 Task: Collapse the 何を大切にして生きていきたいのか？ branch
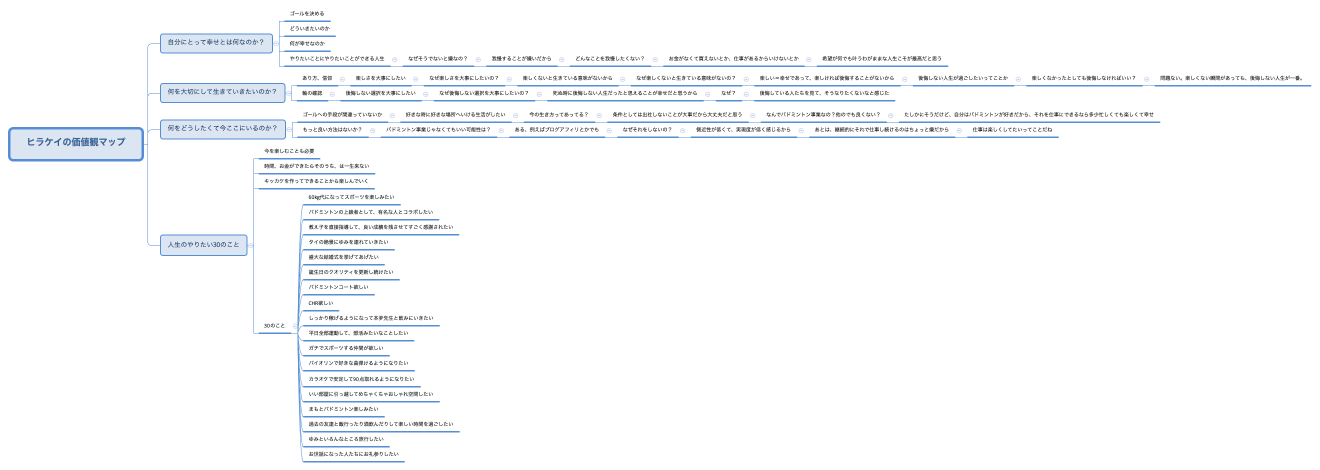pos(289,92)
